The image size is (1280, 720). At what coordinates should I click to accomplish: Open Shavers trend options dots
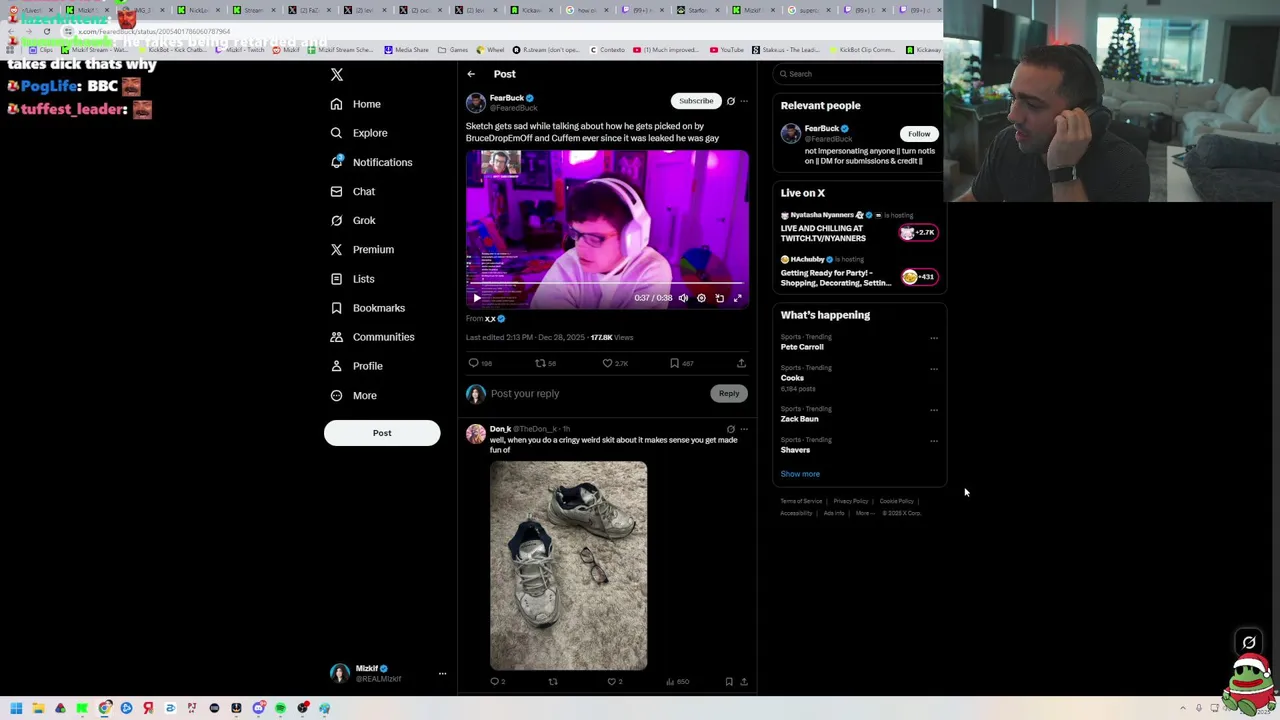coord(934,441)
